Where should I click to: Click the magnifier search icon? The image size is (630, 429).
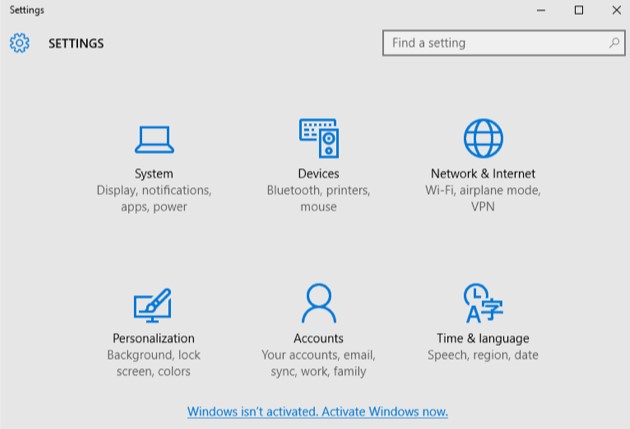614,43
